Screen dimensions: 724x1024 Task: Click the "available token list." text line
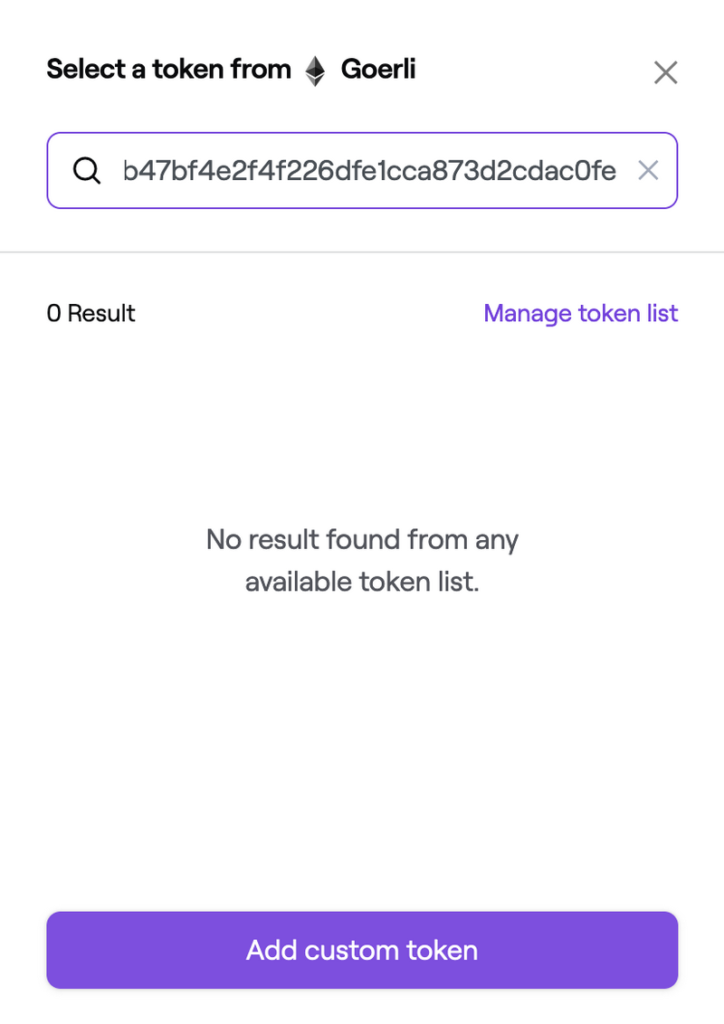coord(362,581)
